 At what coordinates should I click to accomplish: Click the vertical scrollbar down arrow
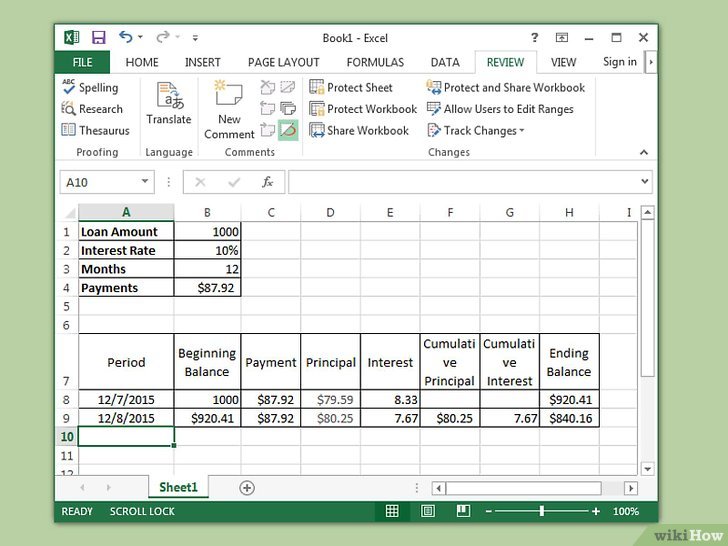point(647,469)
